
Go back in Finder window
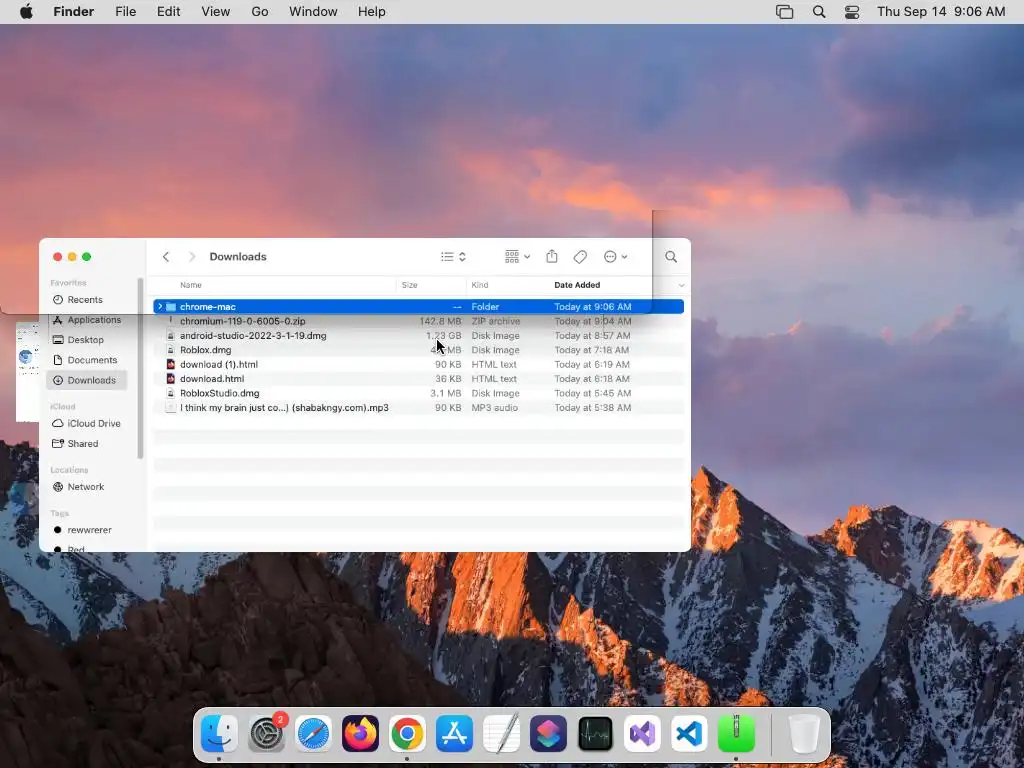coord(166,257)
